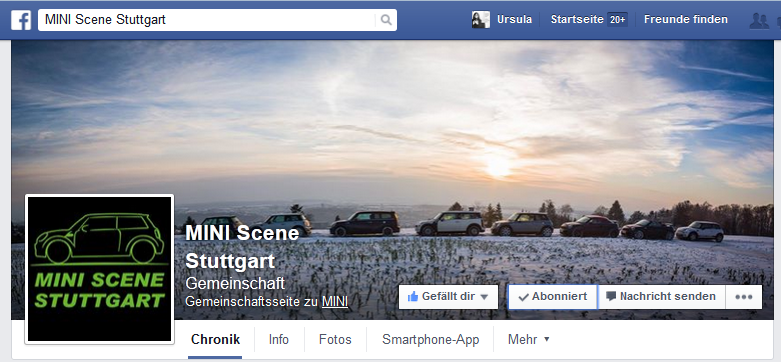Click the Gefällt dir button
781x362 pixels.
click(448, 297)
